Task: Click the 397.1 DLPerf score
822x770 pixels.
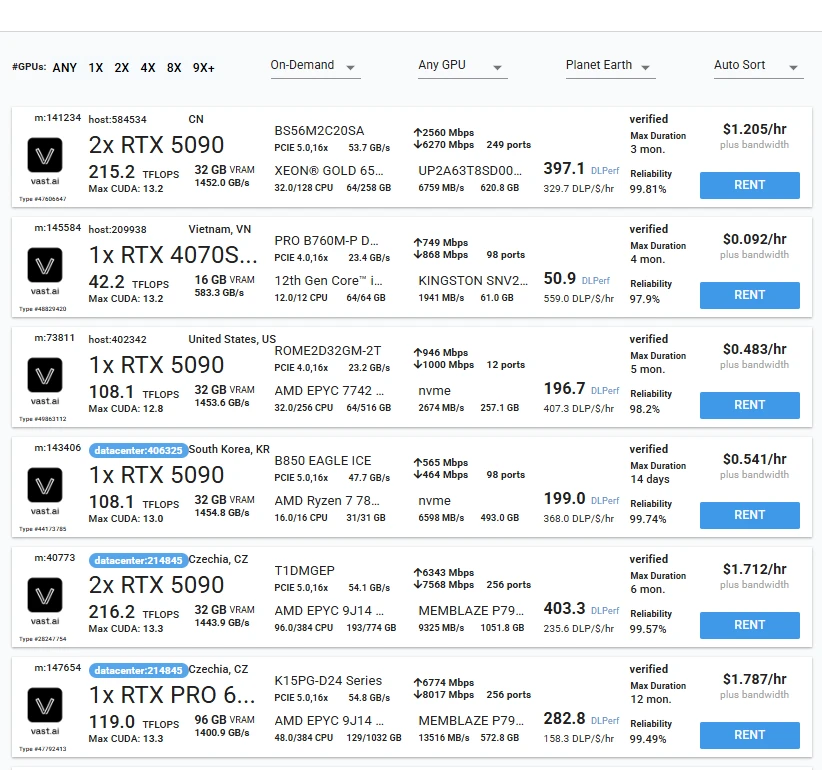Action: tap(564, 168)
